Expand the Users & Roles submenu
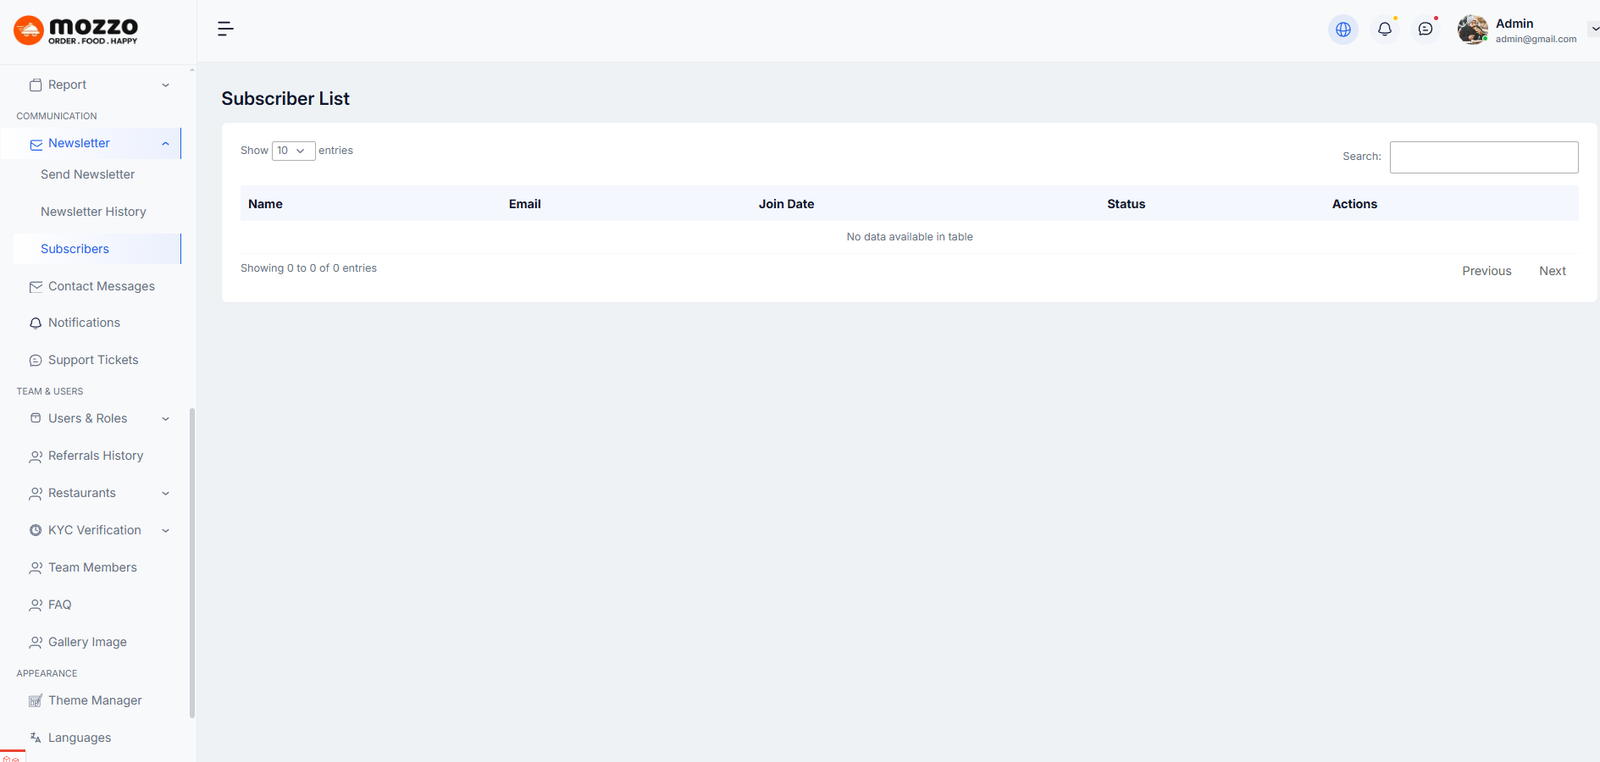1600x762 pixels. [165, 419]
